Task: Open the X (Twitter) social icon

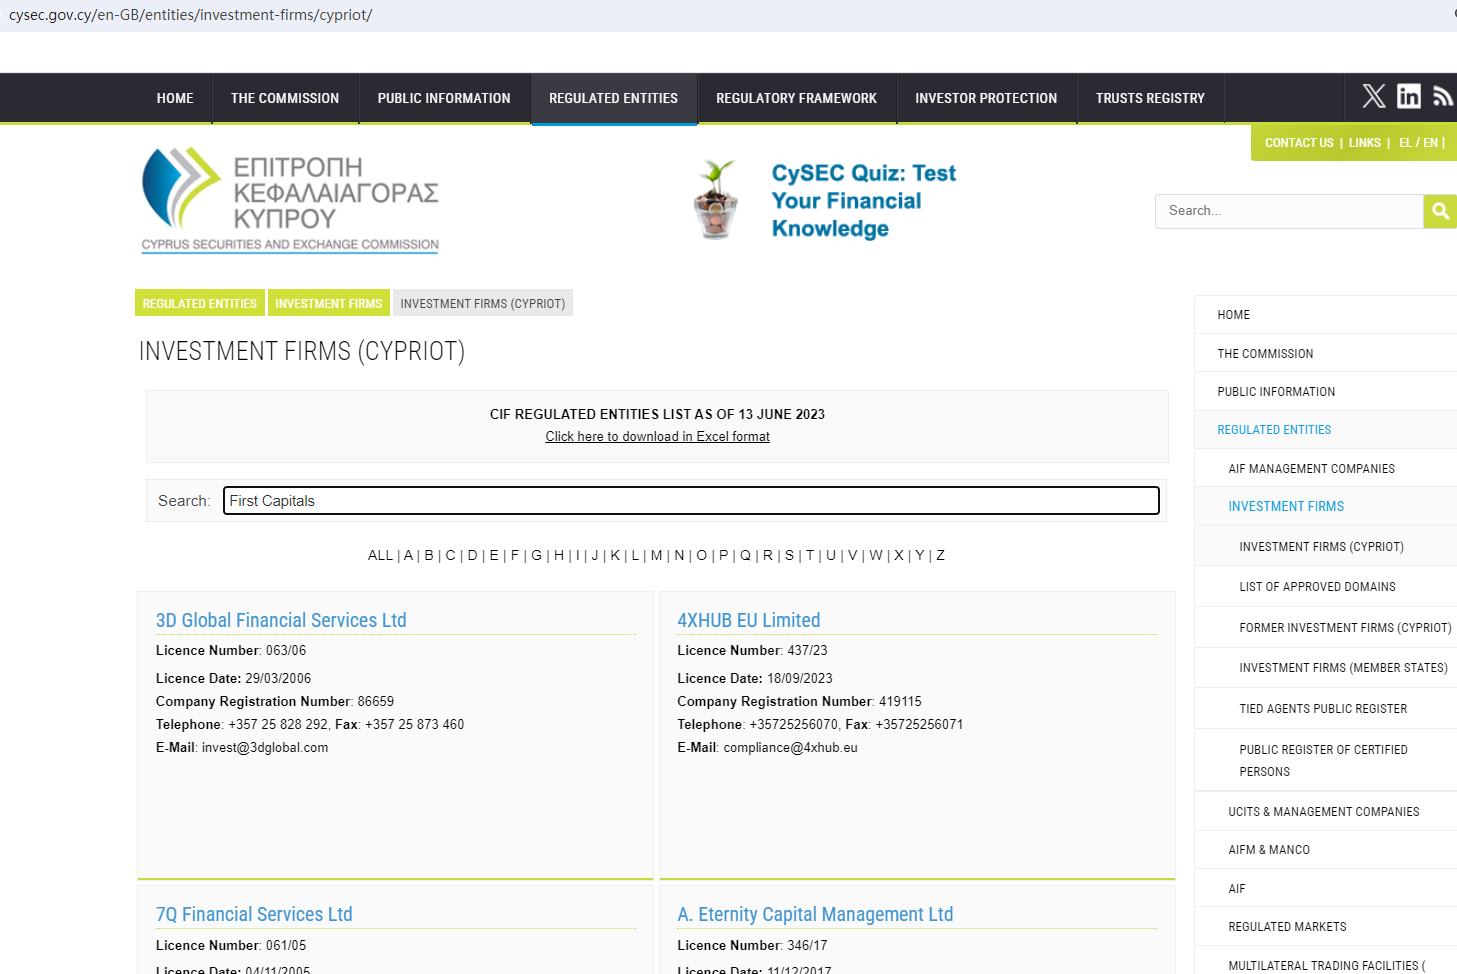Action: tap(1373, 96)
